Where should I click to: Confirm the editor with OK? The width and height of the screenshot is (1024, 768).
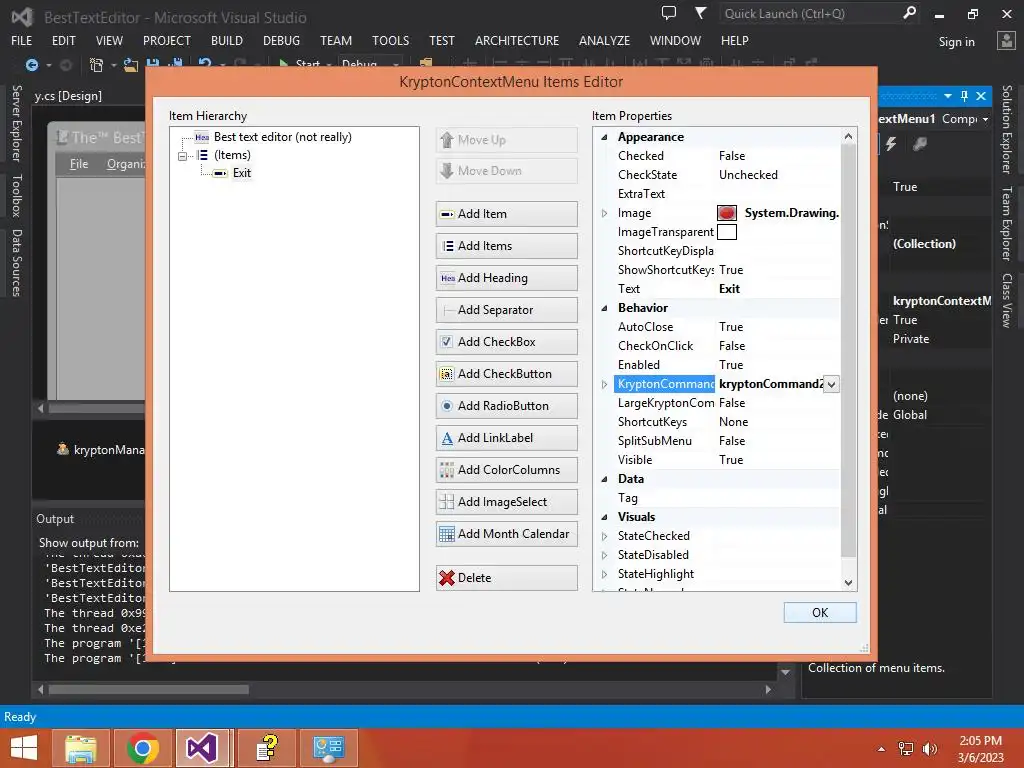point(820,613)
